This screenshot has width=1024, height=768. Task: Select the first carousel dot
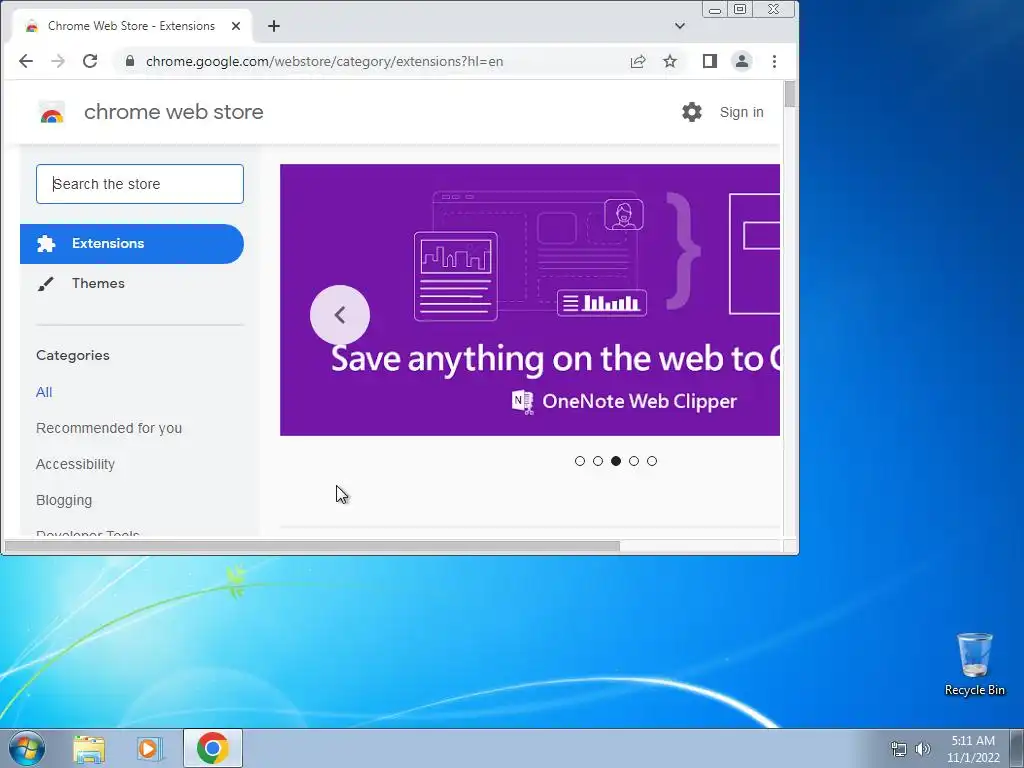(580, 461)
